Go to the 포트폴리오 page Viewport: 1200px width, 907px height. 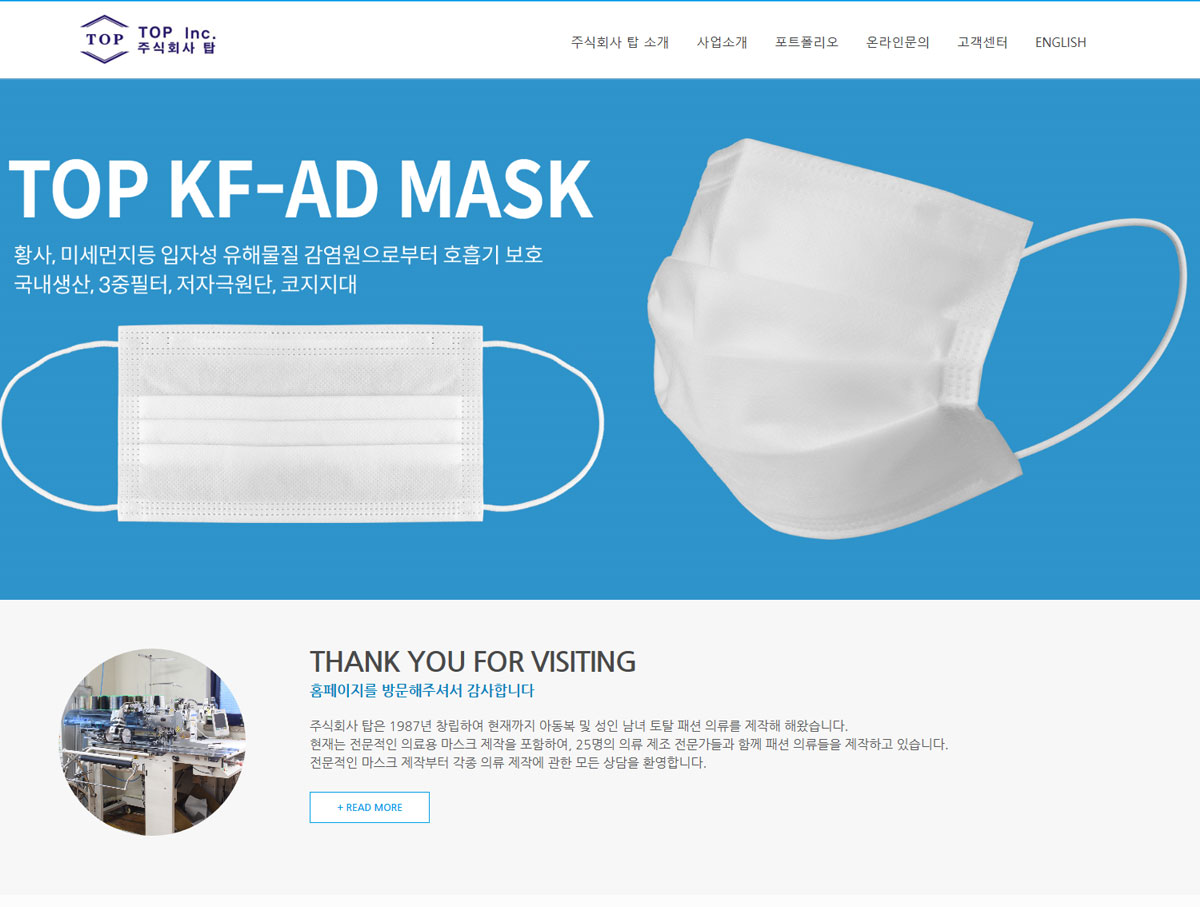(x=807, y=42)
